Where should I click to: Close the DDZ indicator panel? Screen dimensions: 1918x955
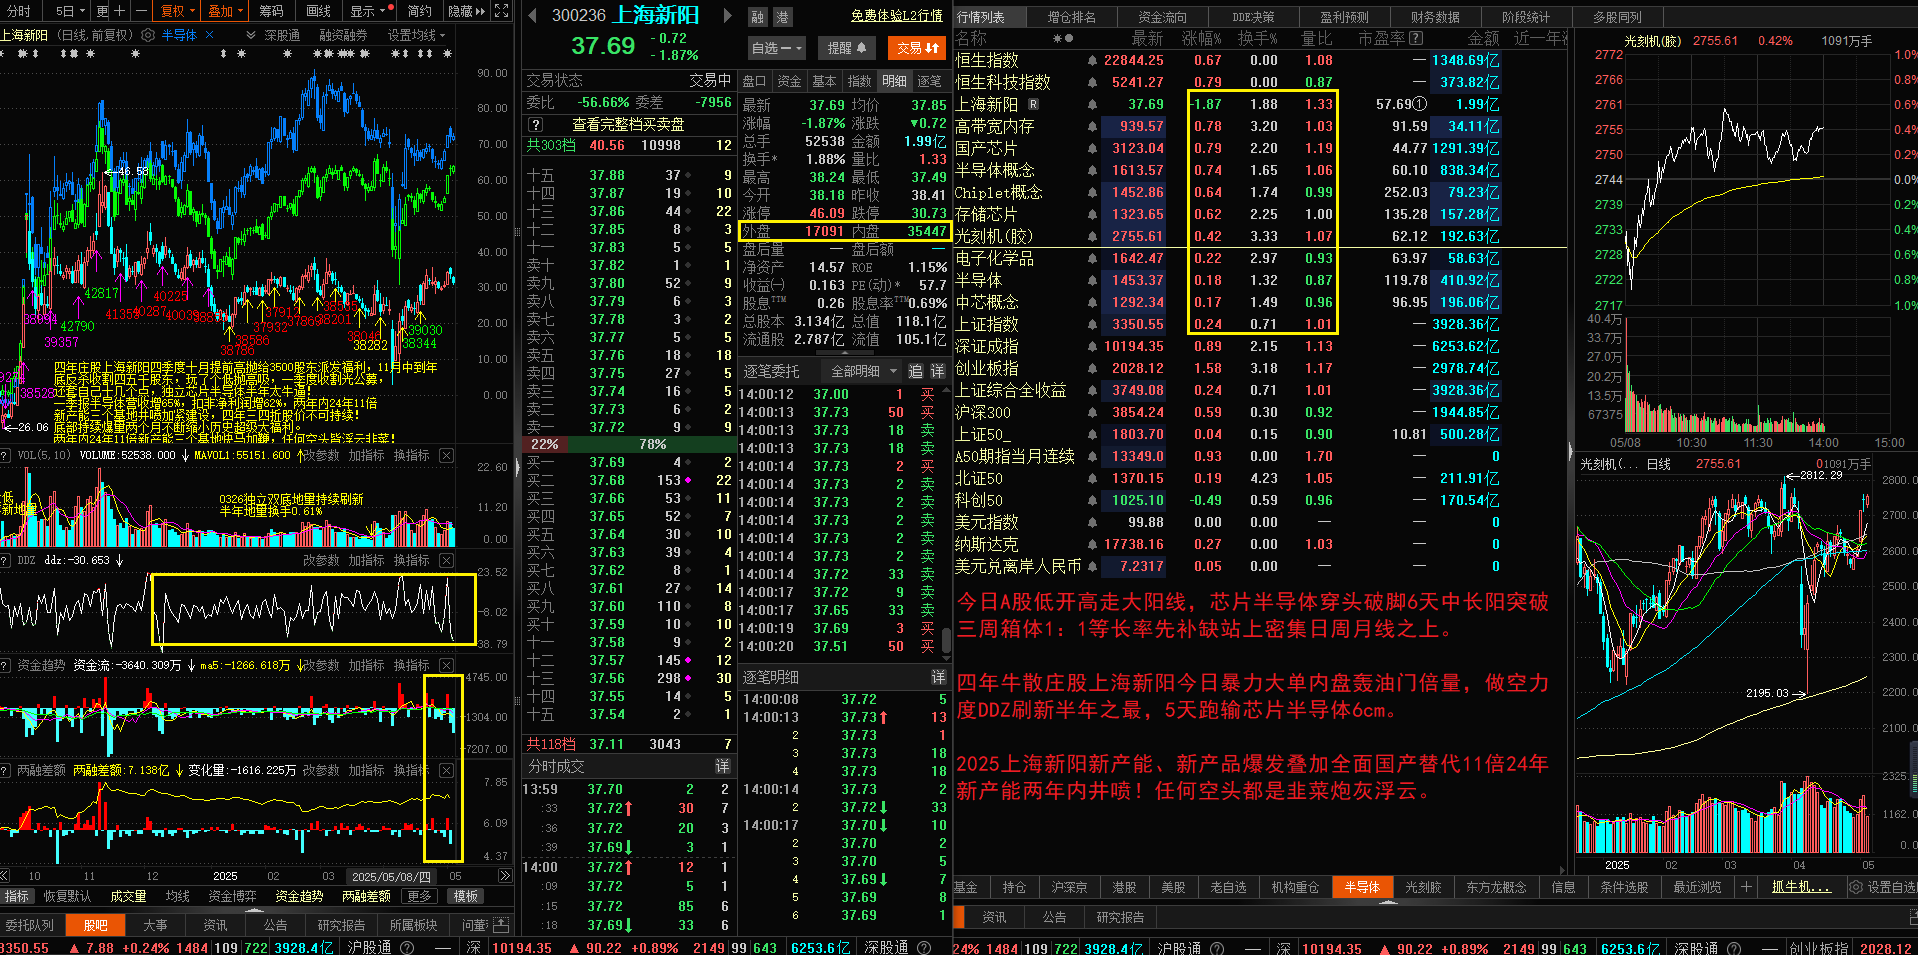point(446,560)
